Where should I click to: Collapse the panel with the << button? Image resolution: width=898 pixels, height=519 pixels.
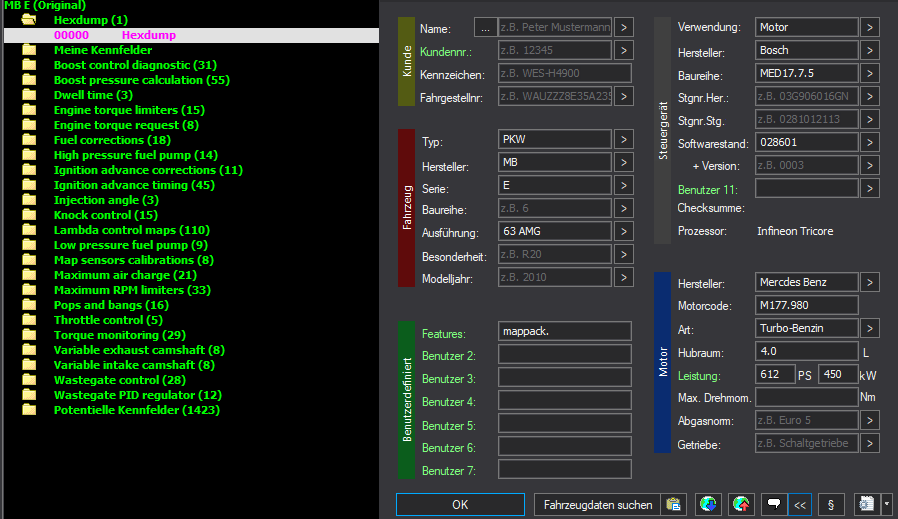point(800,505)
